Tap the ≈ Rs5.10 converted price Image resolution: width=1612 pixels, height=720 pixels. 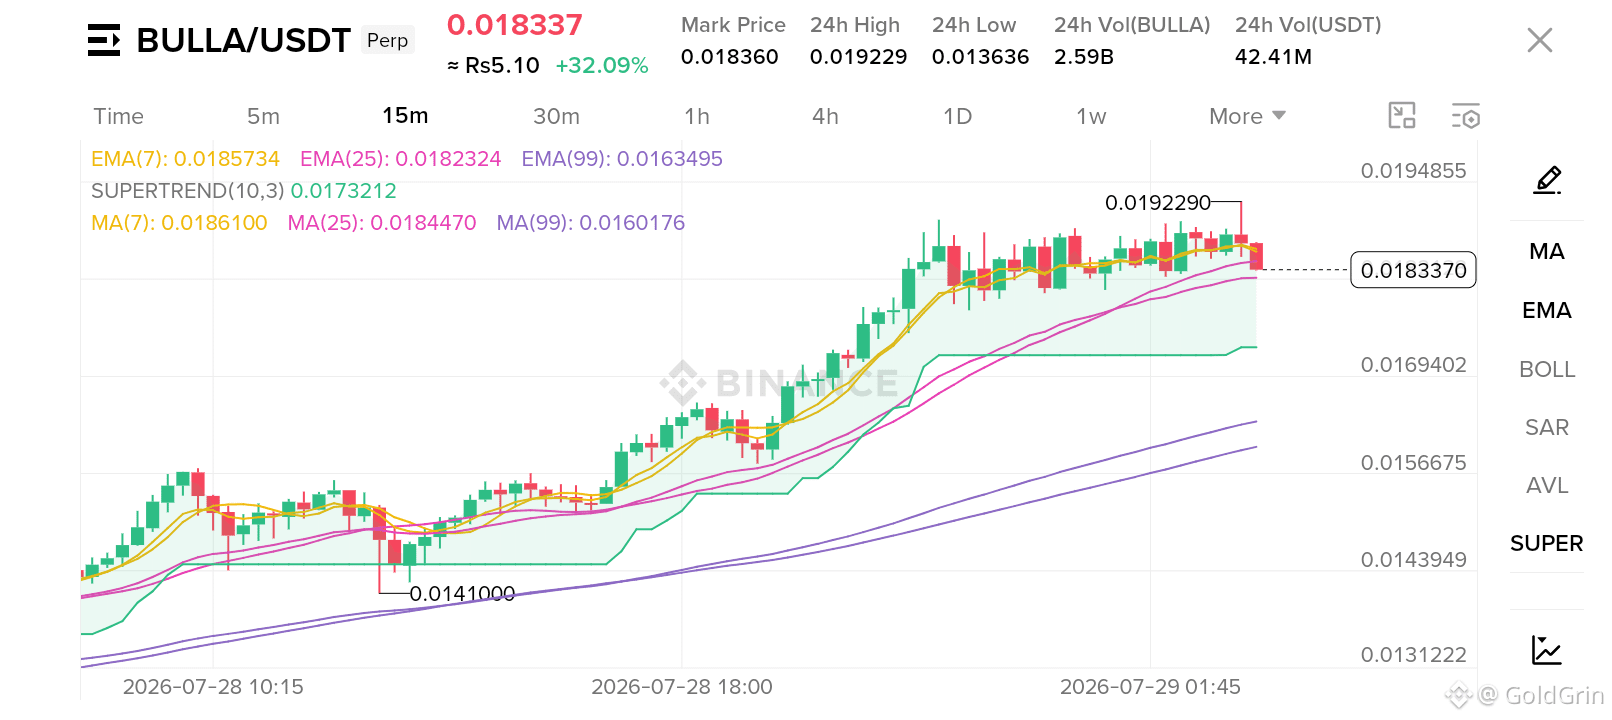coord(493,66)
